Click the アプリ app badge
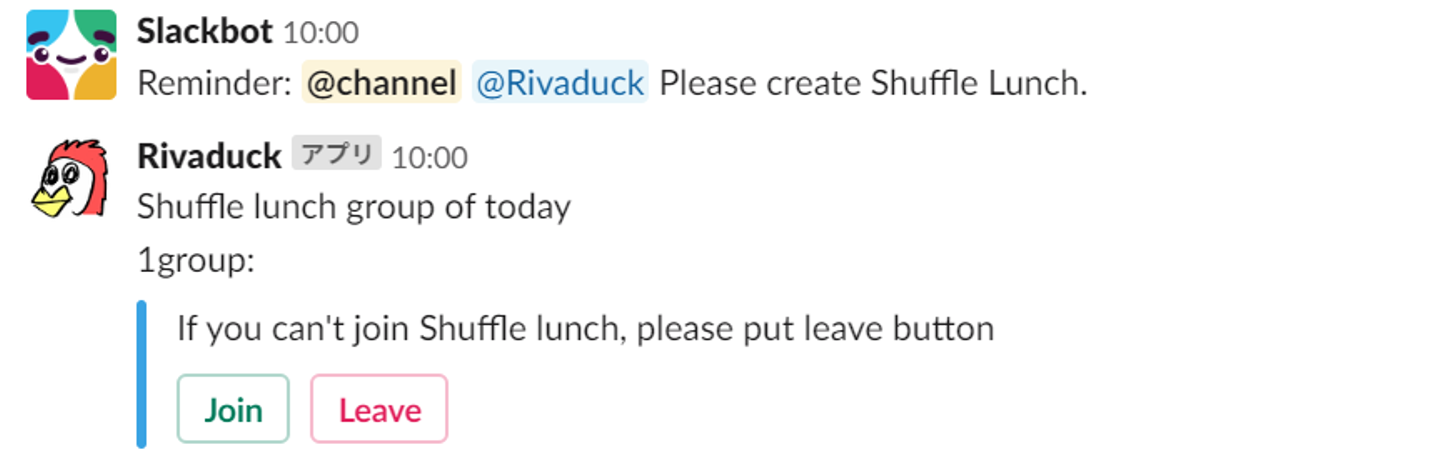Image resolution: width=1440 pixels, height=454 pixels. (x=336, y=155)
